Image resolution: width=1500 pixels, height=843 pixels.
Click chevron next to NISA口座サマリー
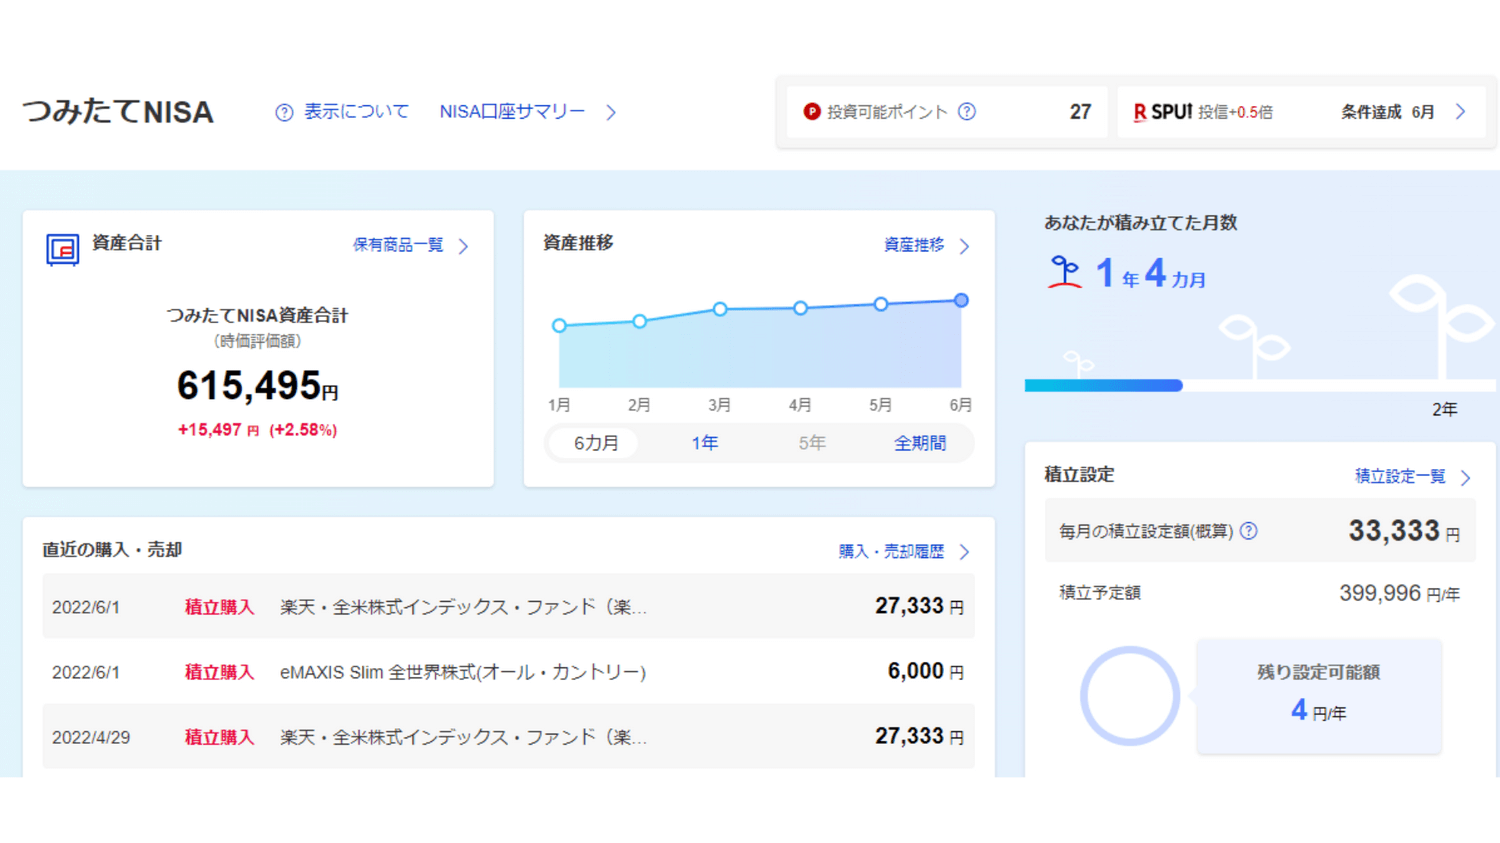tap(611, 112)
